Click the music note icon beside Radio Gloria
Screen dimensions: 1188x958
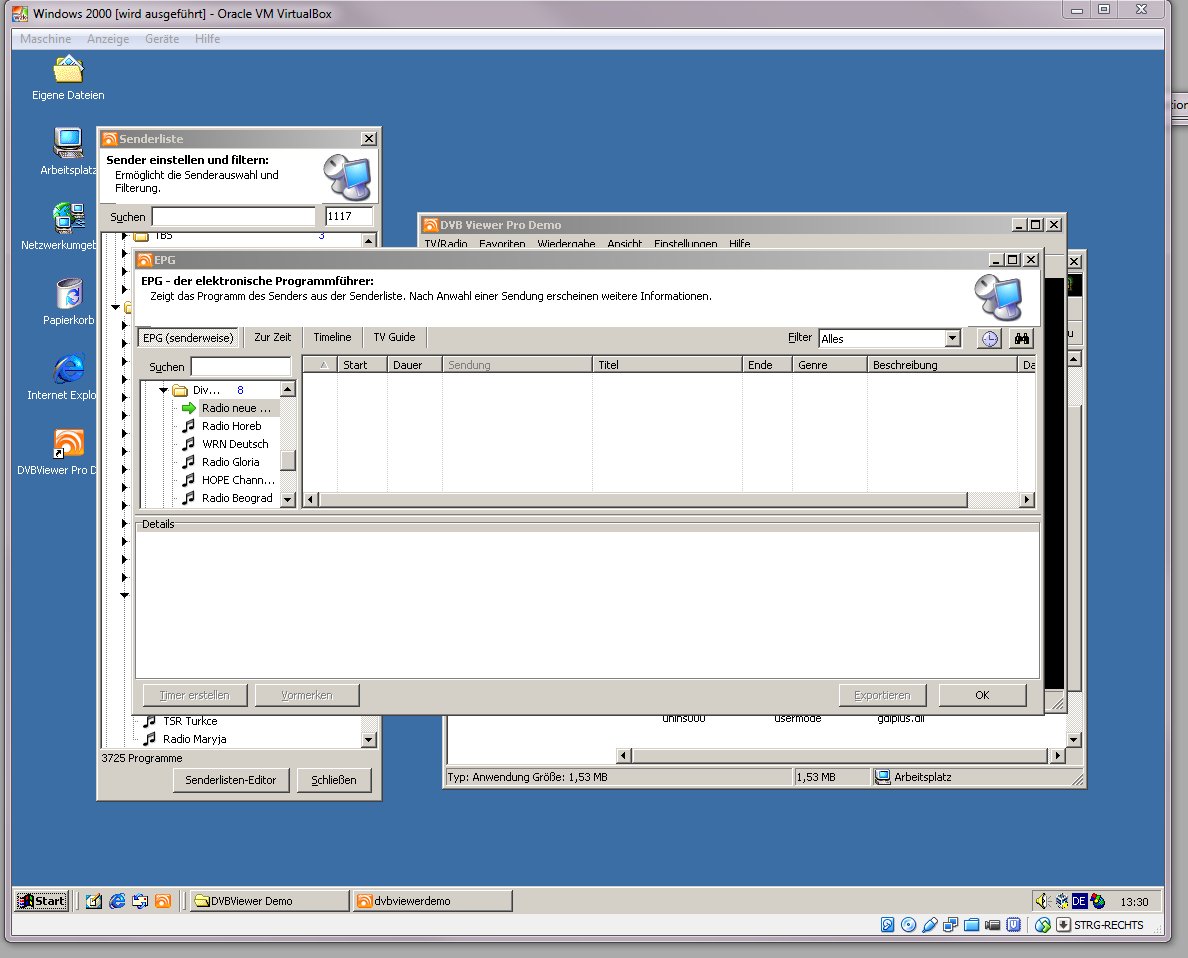189,462
